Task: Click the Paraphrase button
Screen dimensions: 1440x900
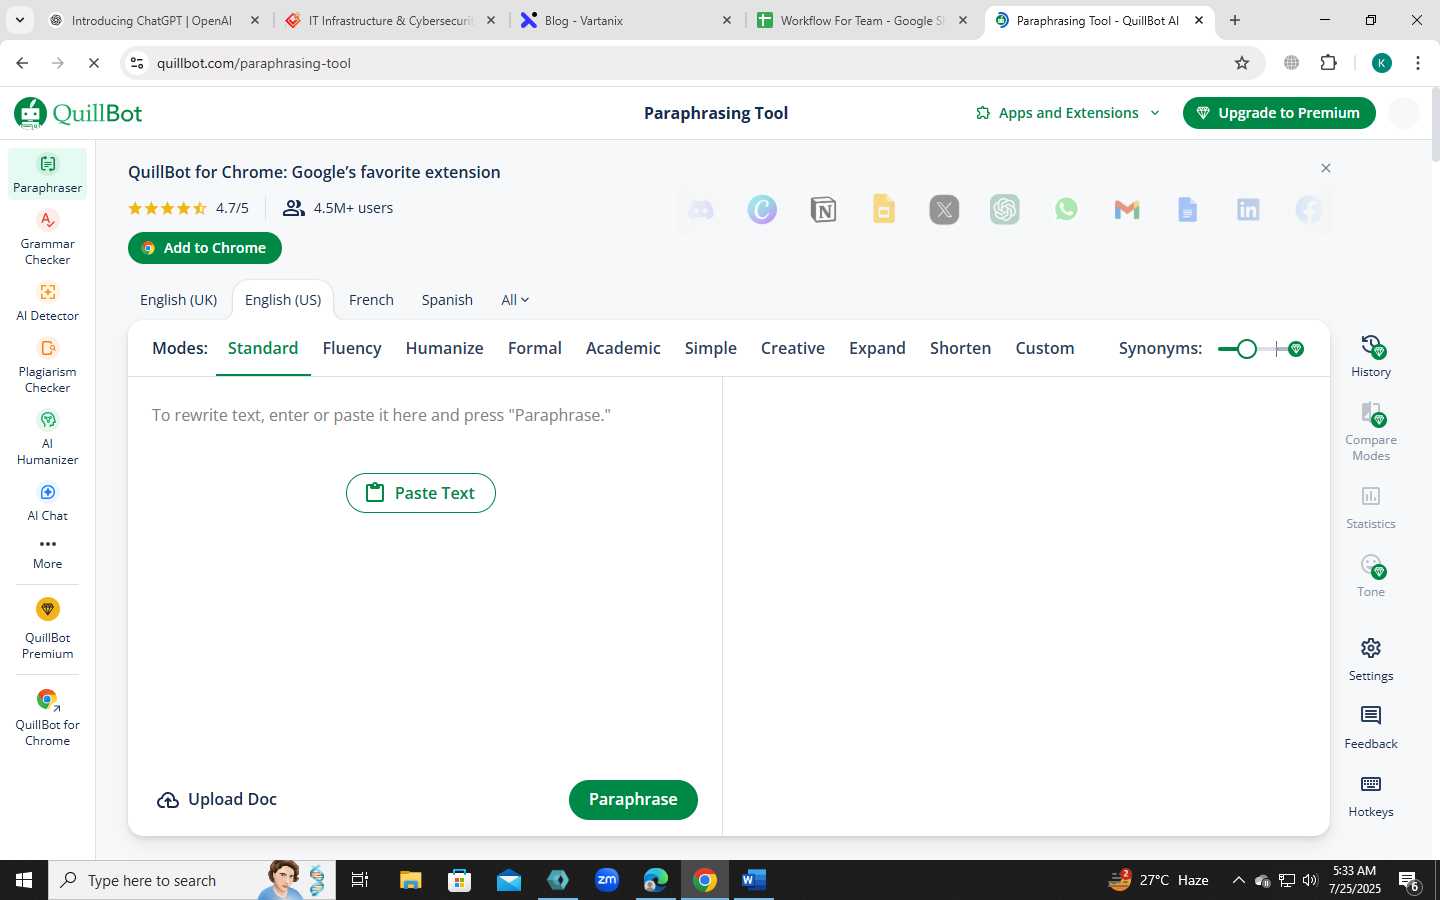Action: tap(633, 800)
